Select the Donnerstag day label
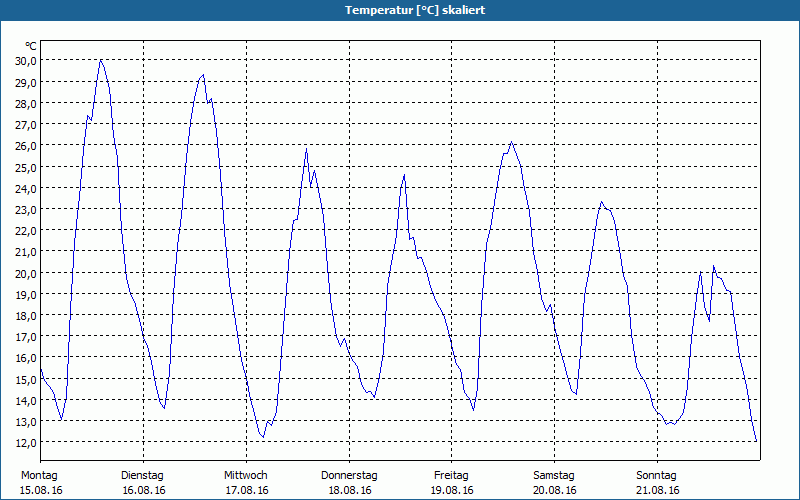 [x=349, y=476]
